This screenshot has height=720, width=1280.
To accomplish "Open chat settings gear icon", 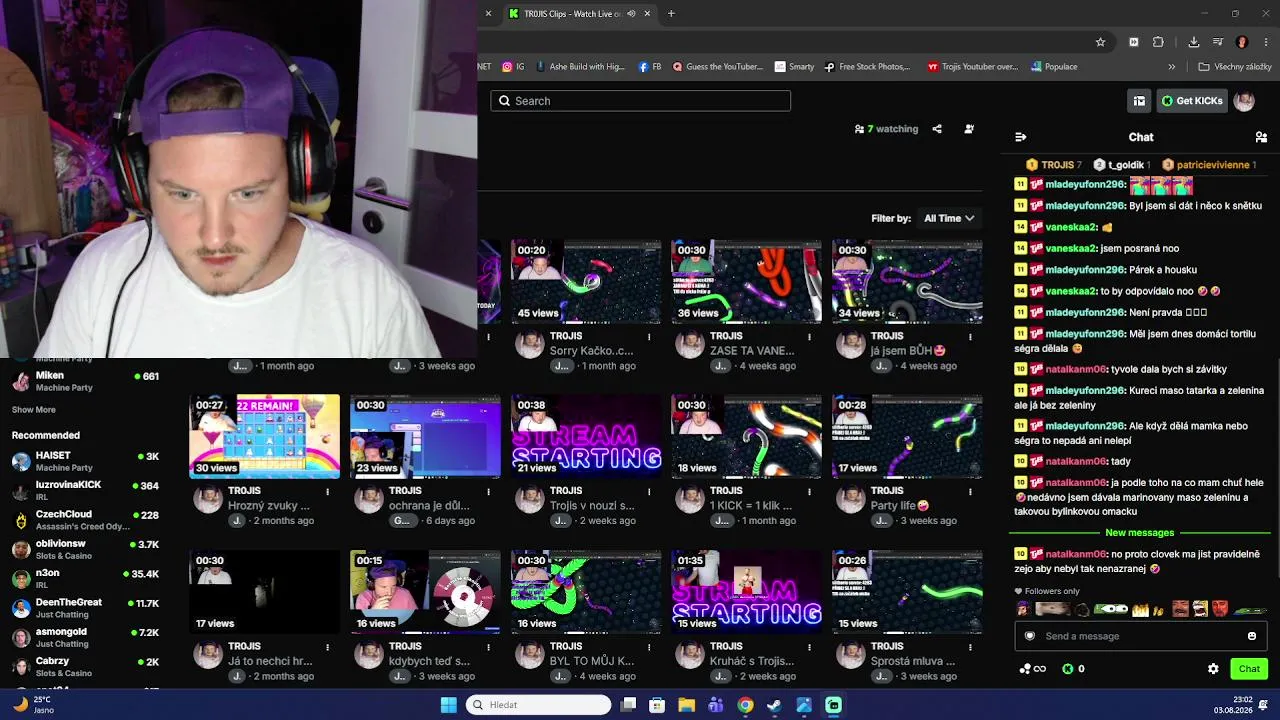I will (1213, 669).
